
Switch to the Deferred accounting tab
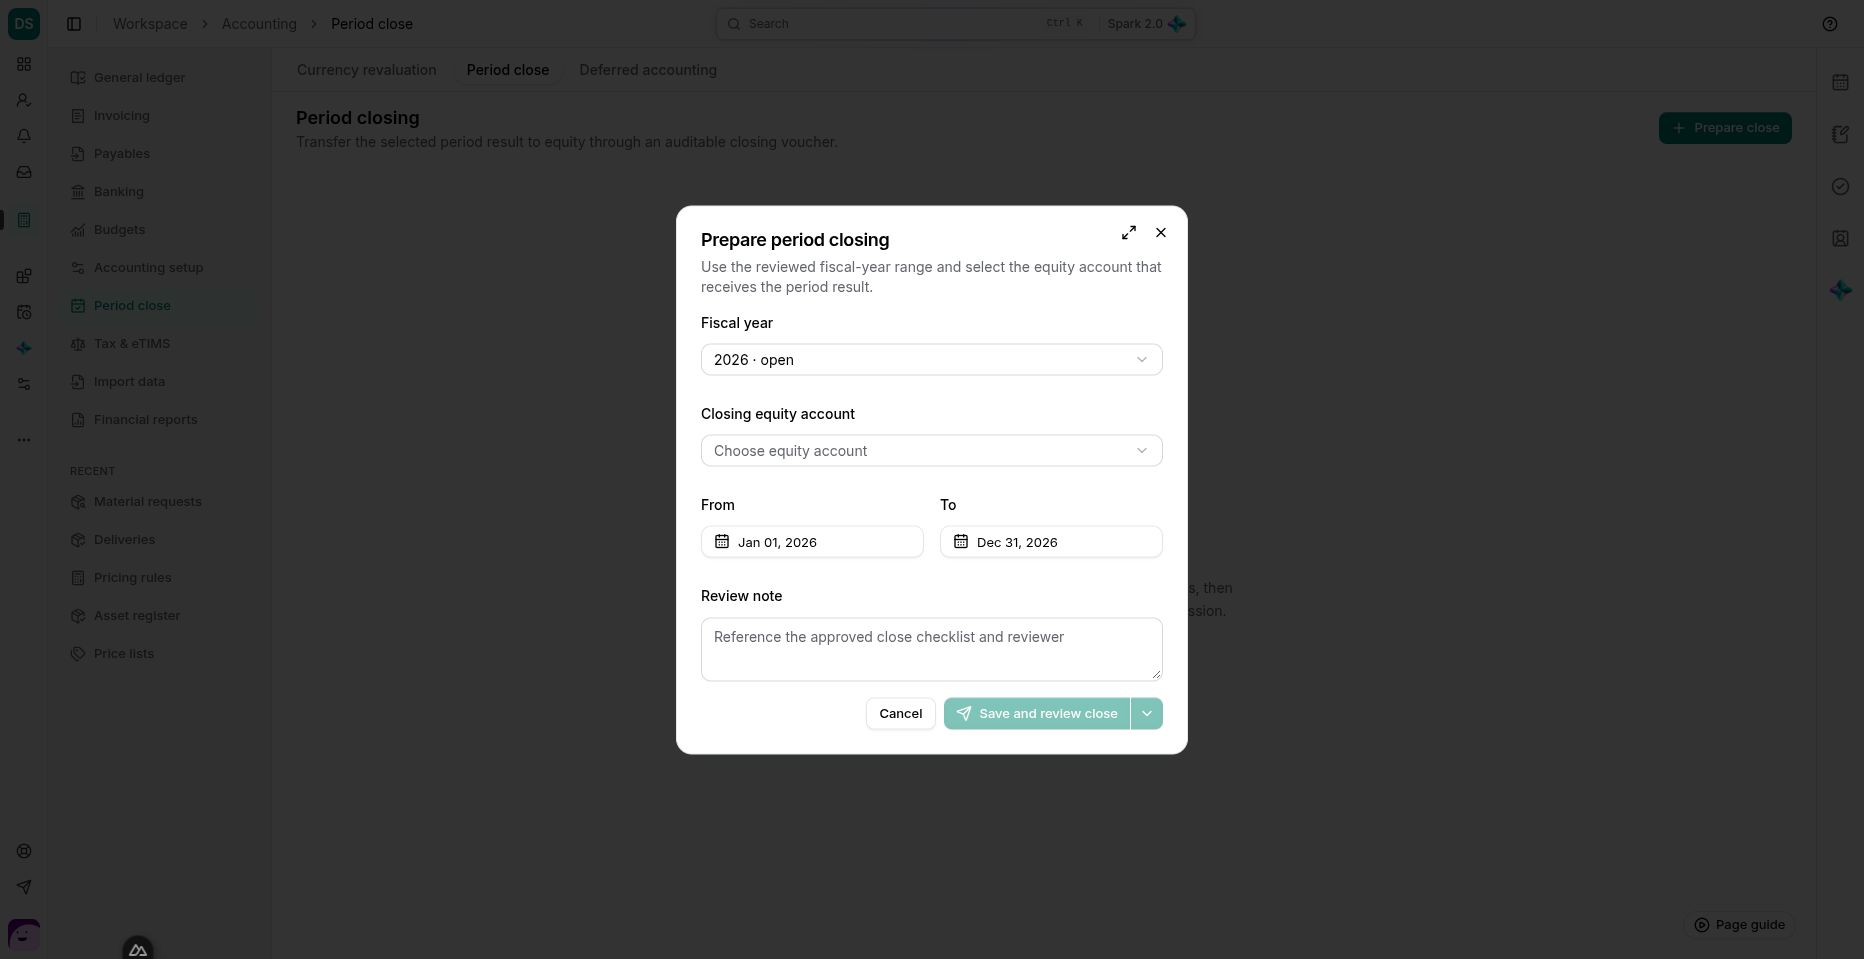pyautogui.click(x=648, y=70)
